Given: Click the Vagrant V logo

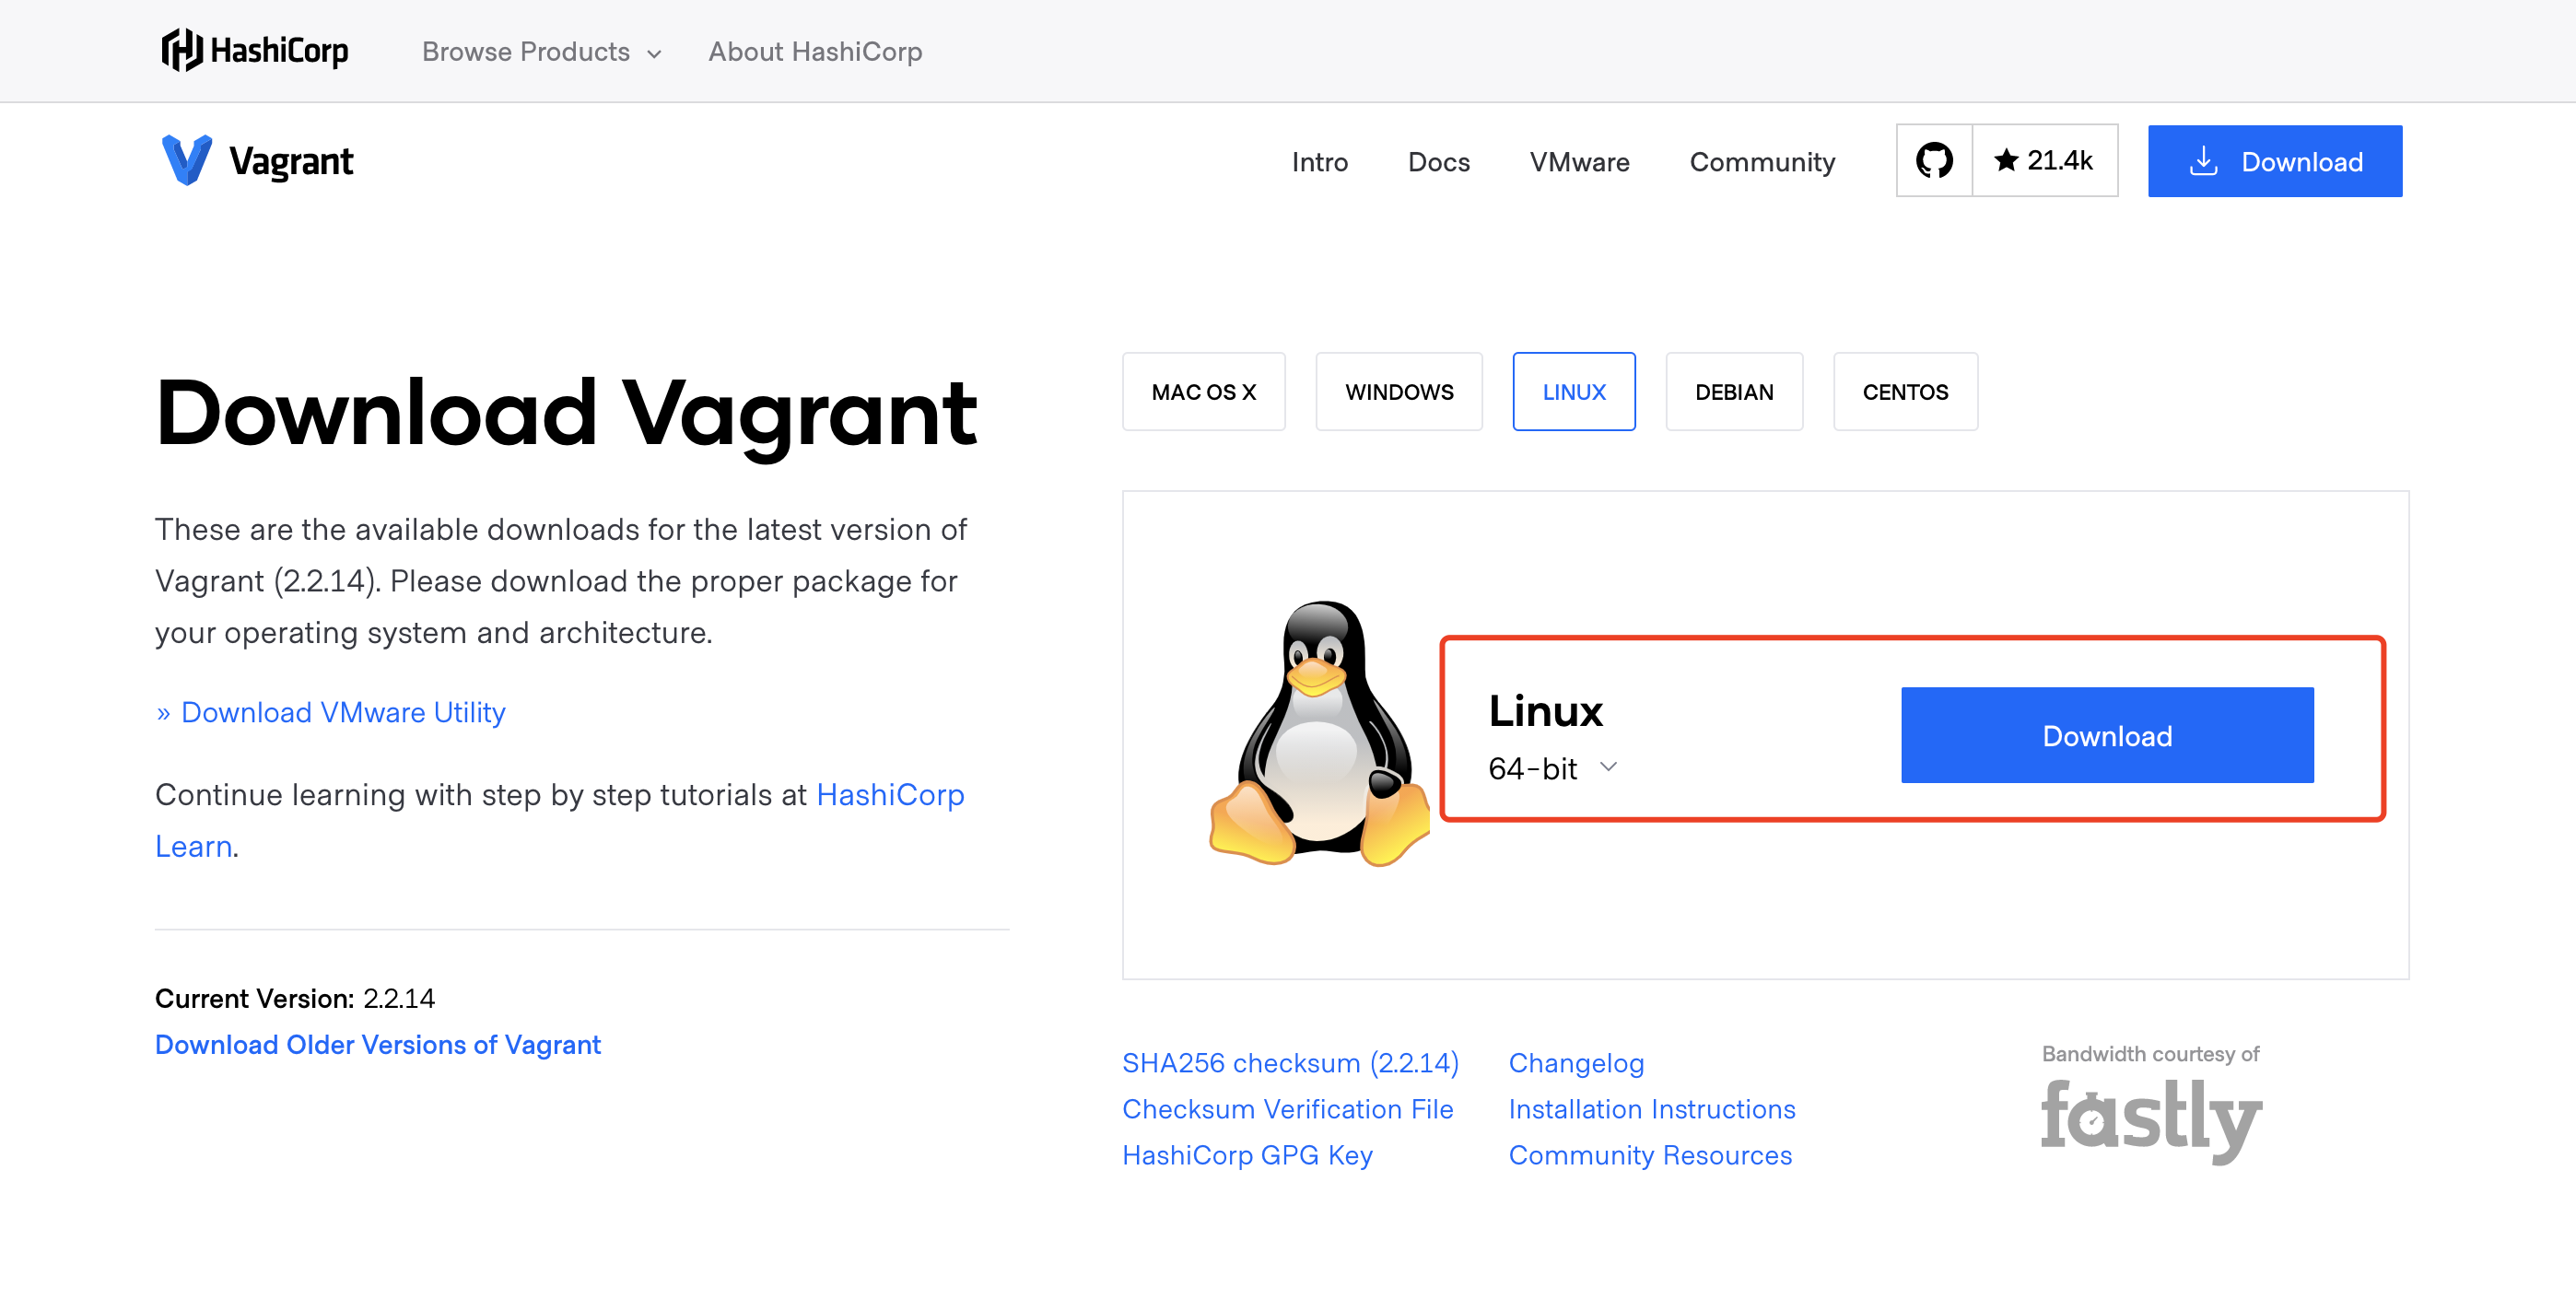Looking at the screenshot, I should (187, 160).
